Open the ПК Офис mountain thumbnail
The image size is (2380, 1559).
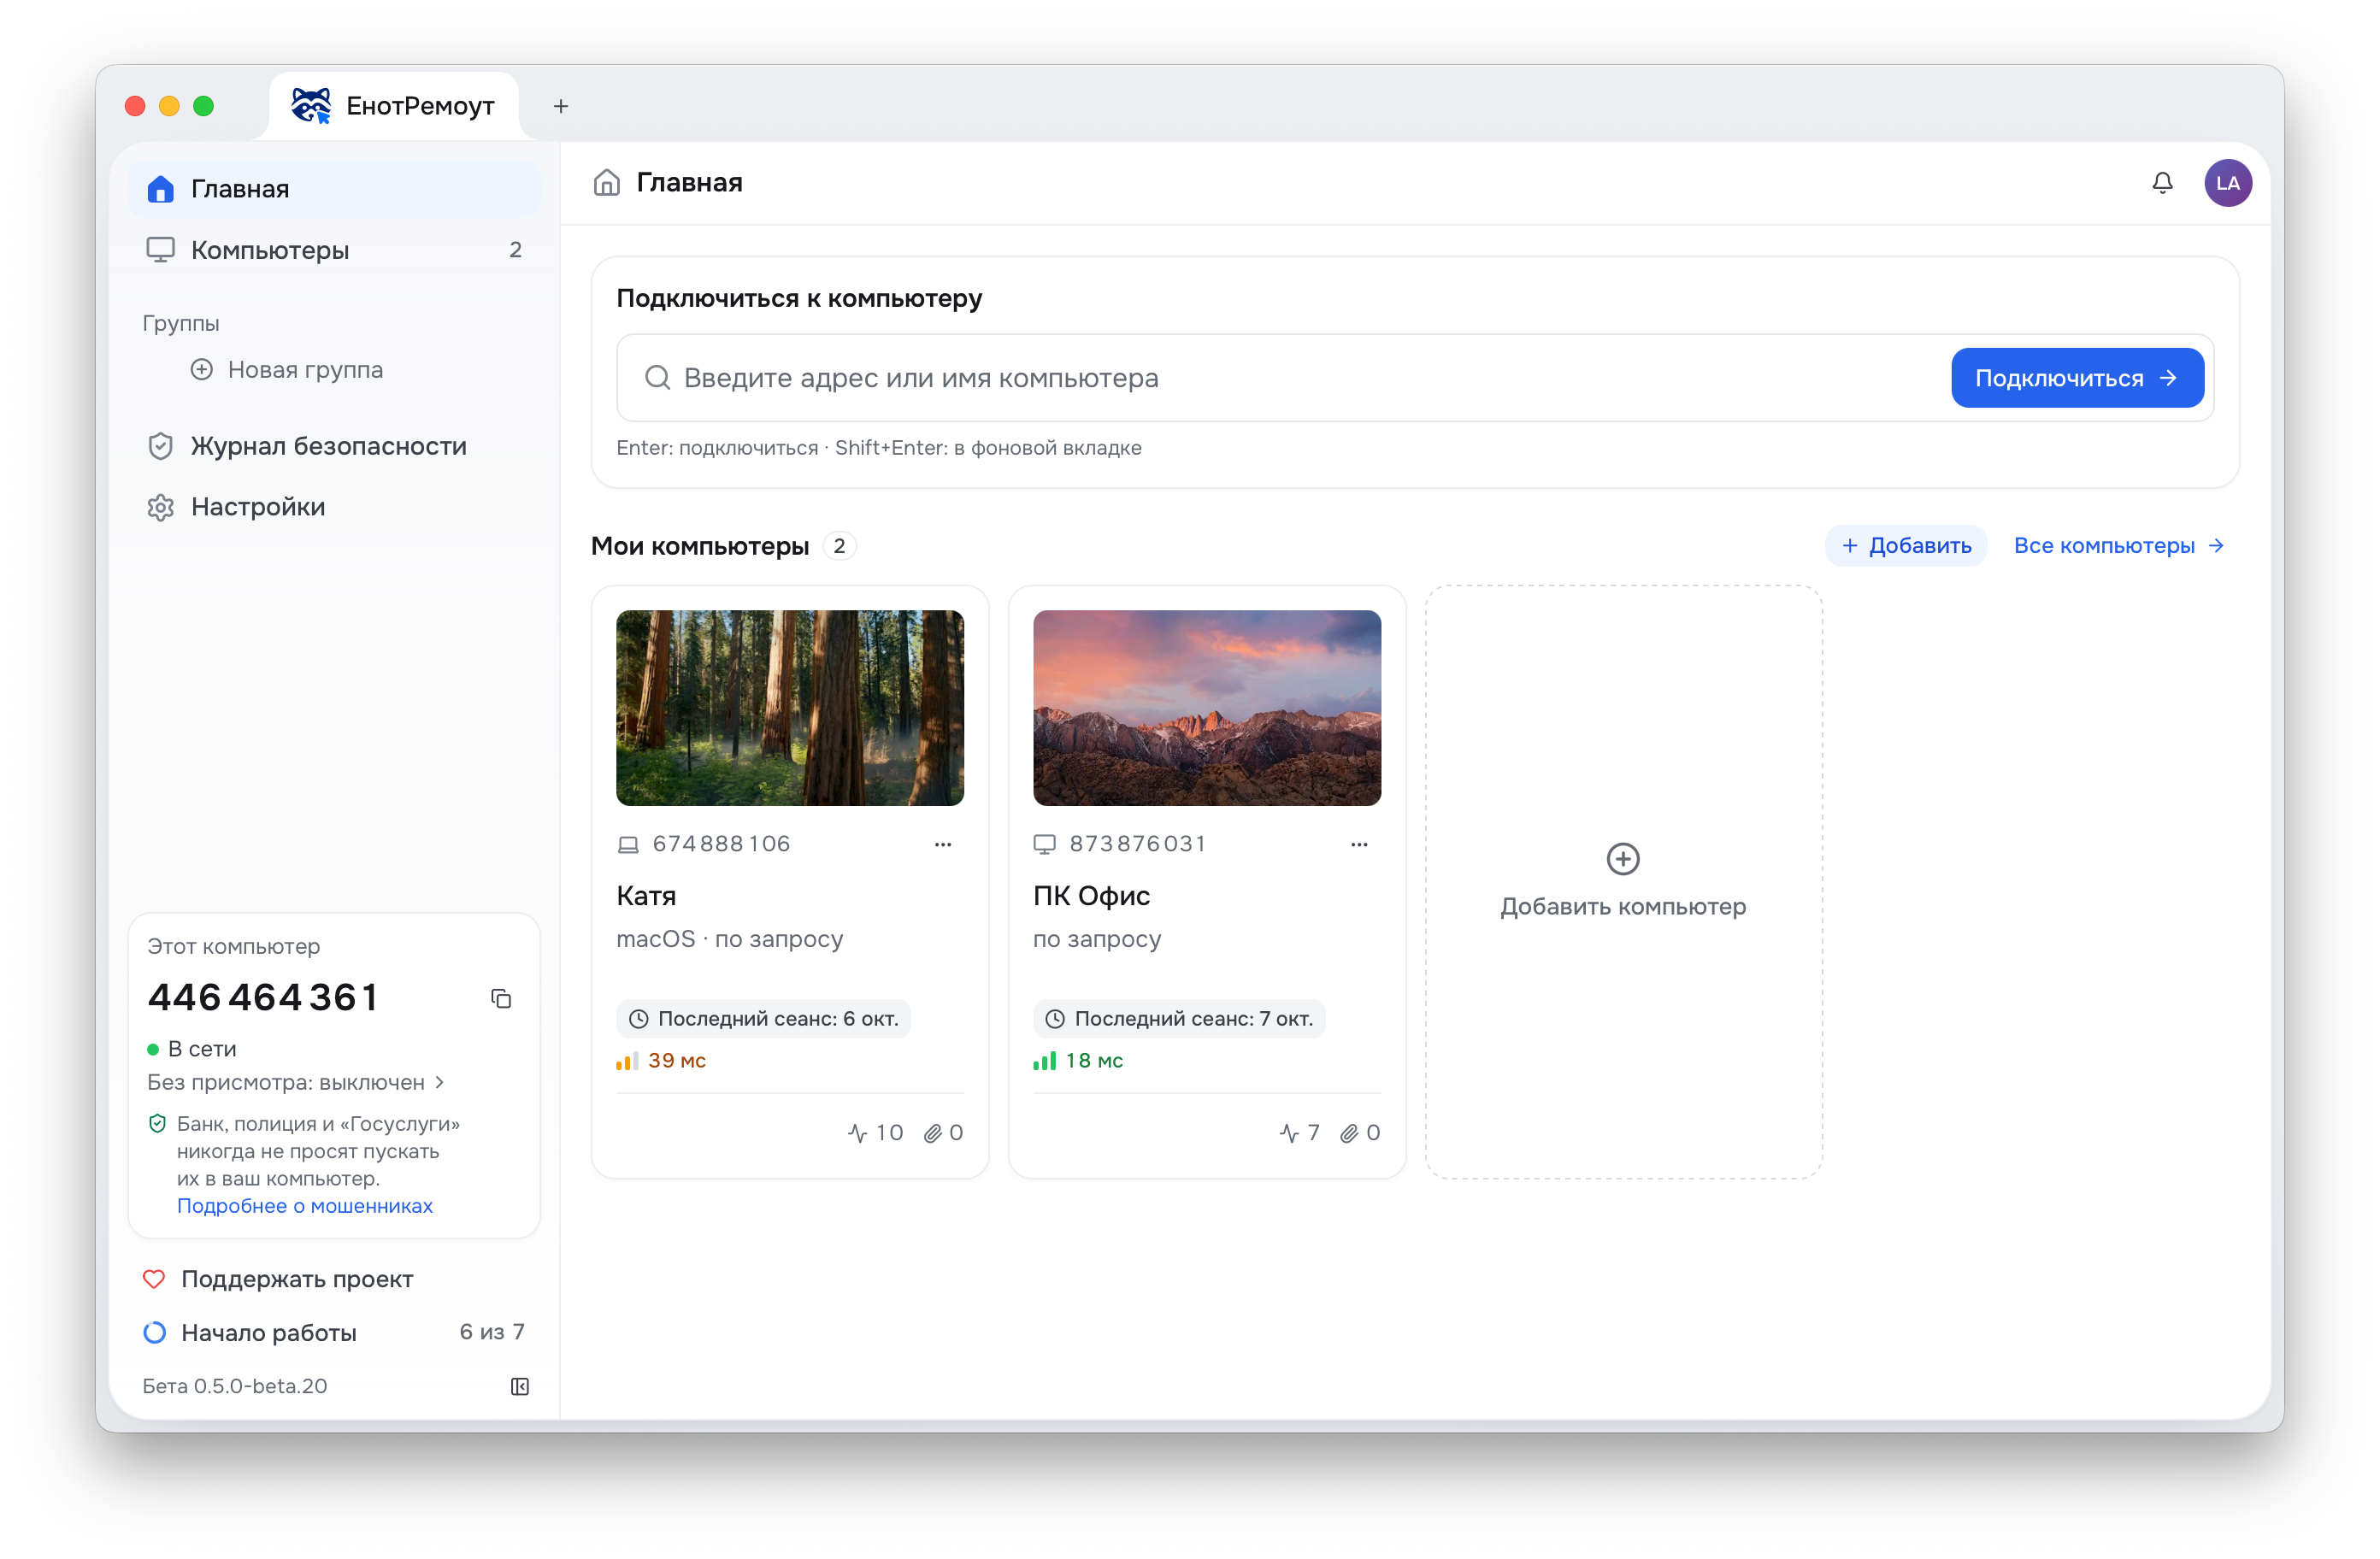click(1207, 708)
